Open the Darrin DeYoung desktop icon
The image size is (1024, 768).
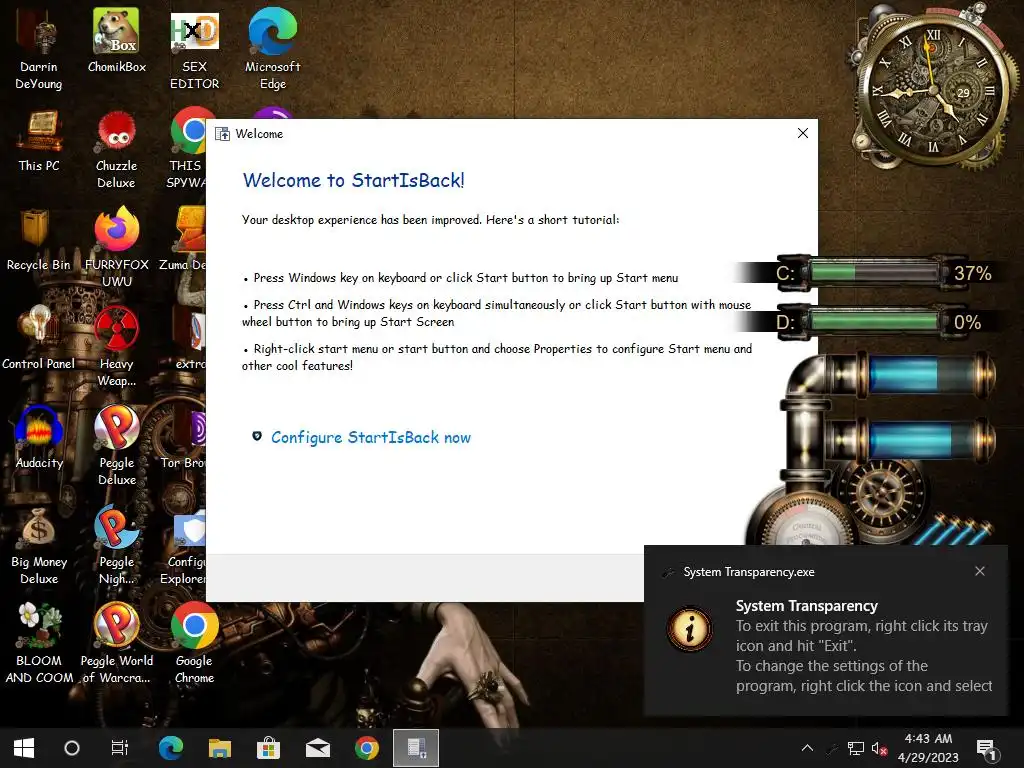(39, 50)
